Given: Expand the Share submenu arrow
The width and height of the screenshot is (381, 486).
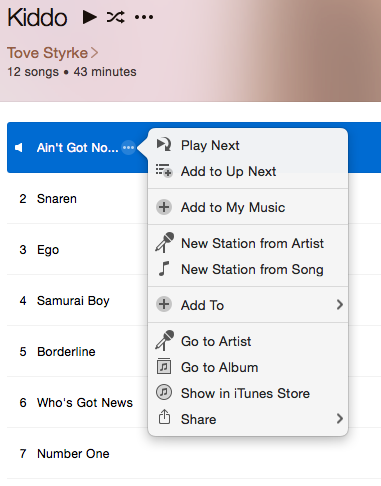Looking at the screenshot, I should click(339, 418).
